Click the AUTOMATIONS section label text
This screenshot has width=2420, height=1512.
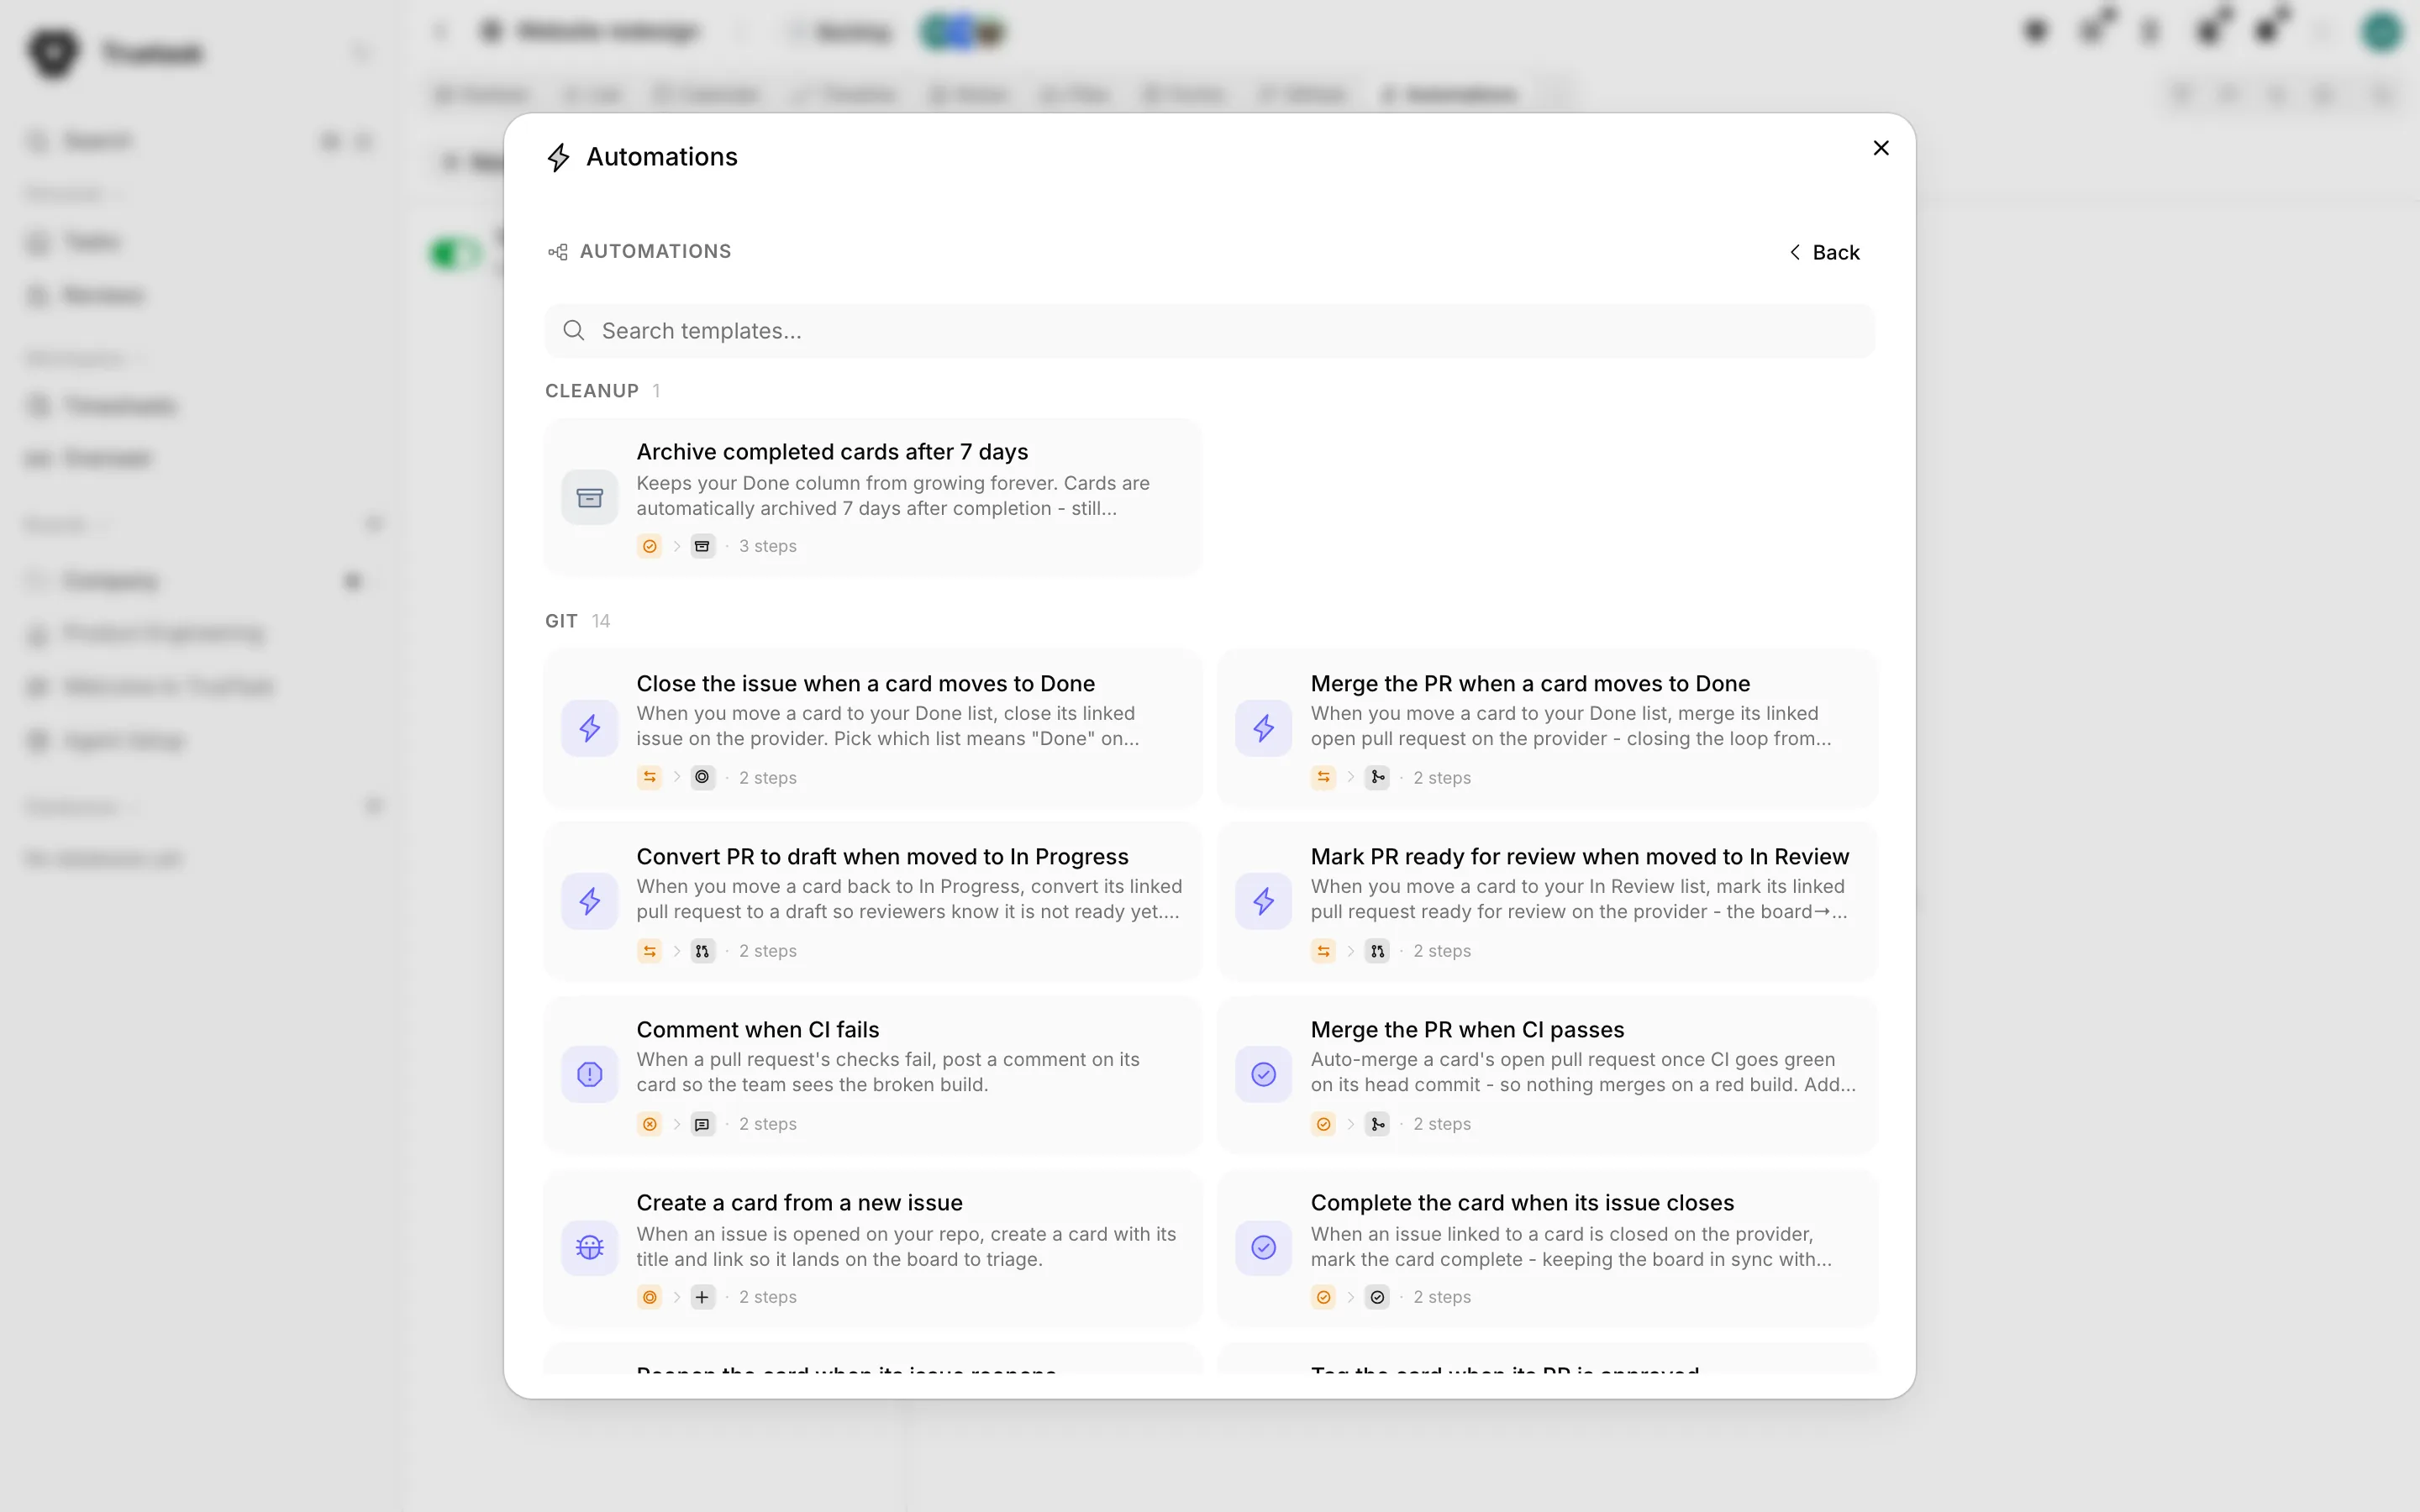655,252
